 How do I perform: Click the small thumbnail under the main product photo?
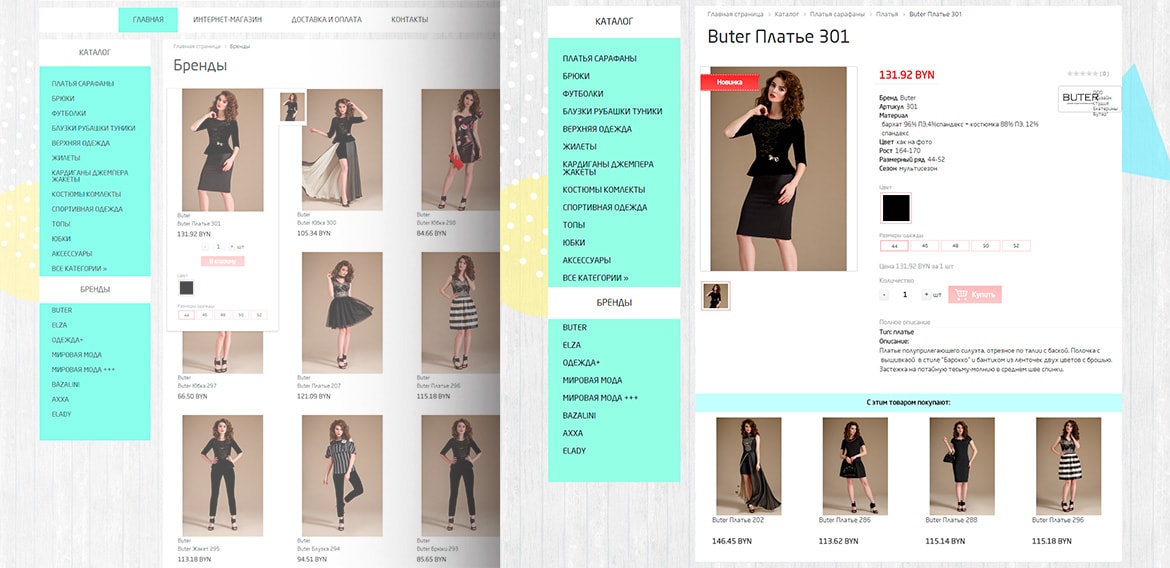click(716, 296)
